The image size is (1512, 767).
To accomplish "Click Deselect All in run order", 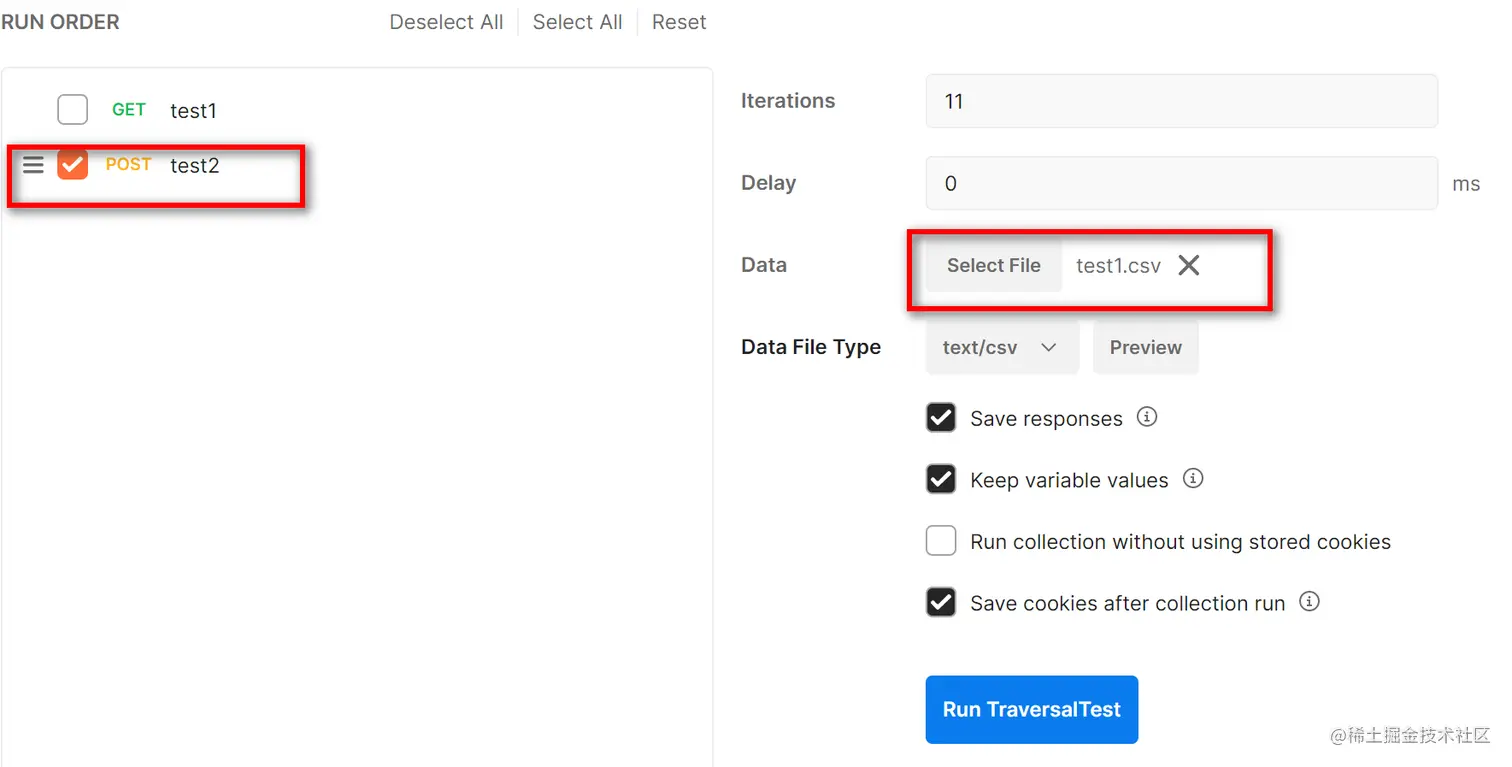I will click(x=446, y=22).
